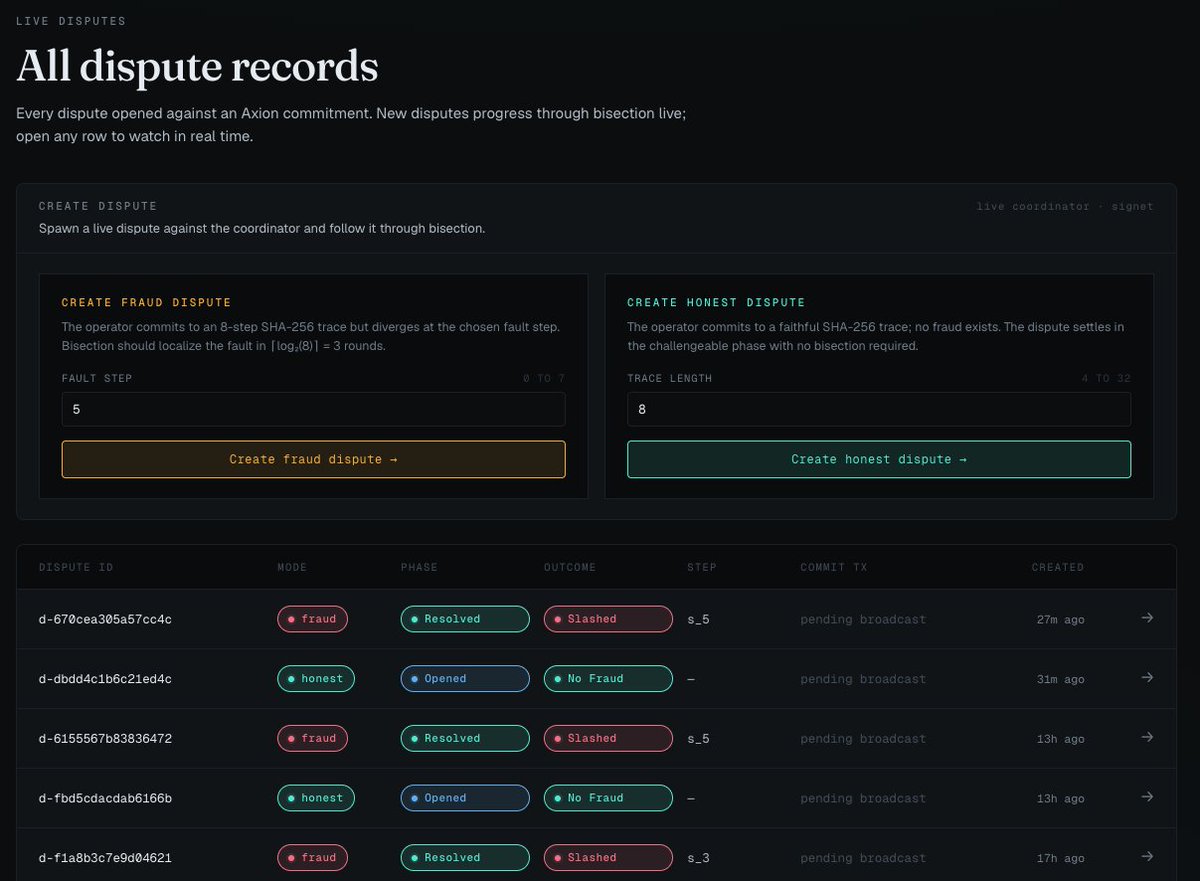Click the Phase column header
The height and width of the screenshot is (881, 1200).
tap(419, 567)
